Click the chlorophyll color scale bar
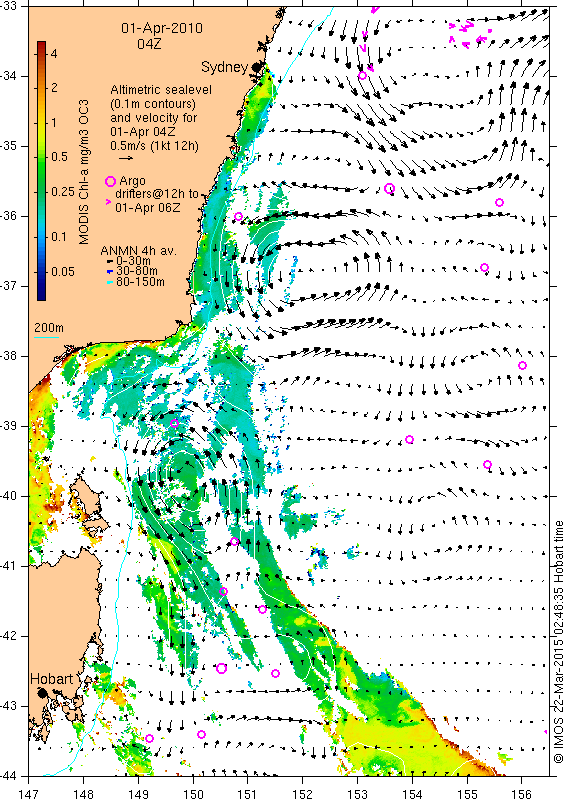570x800 pixels. coord(41,170)
